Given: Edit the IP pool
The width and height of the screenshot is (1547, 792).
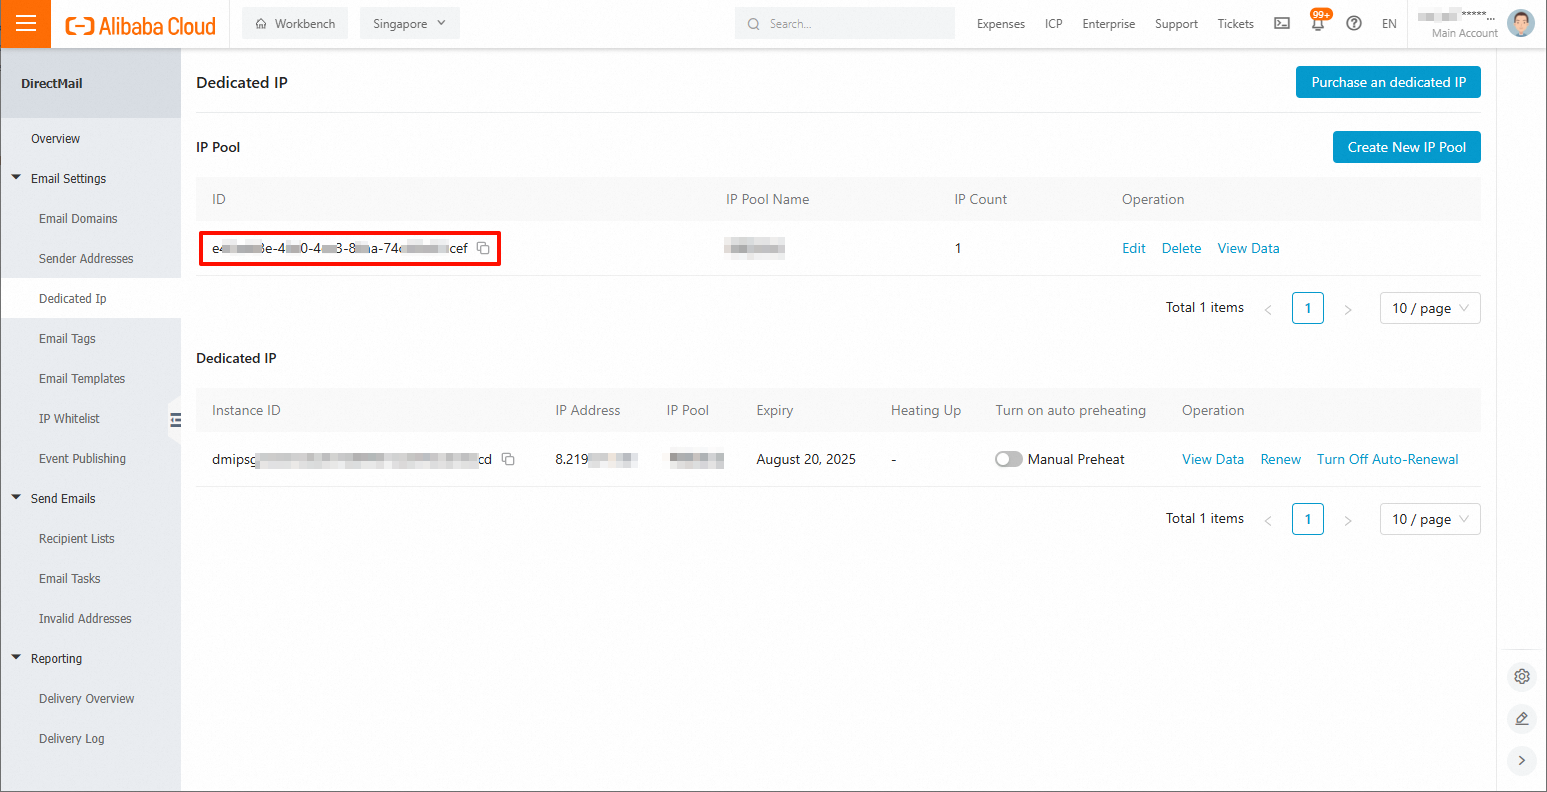Looking at the screenshot, I should [x=1134, y=248].
